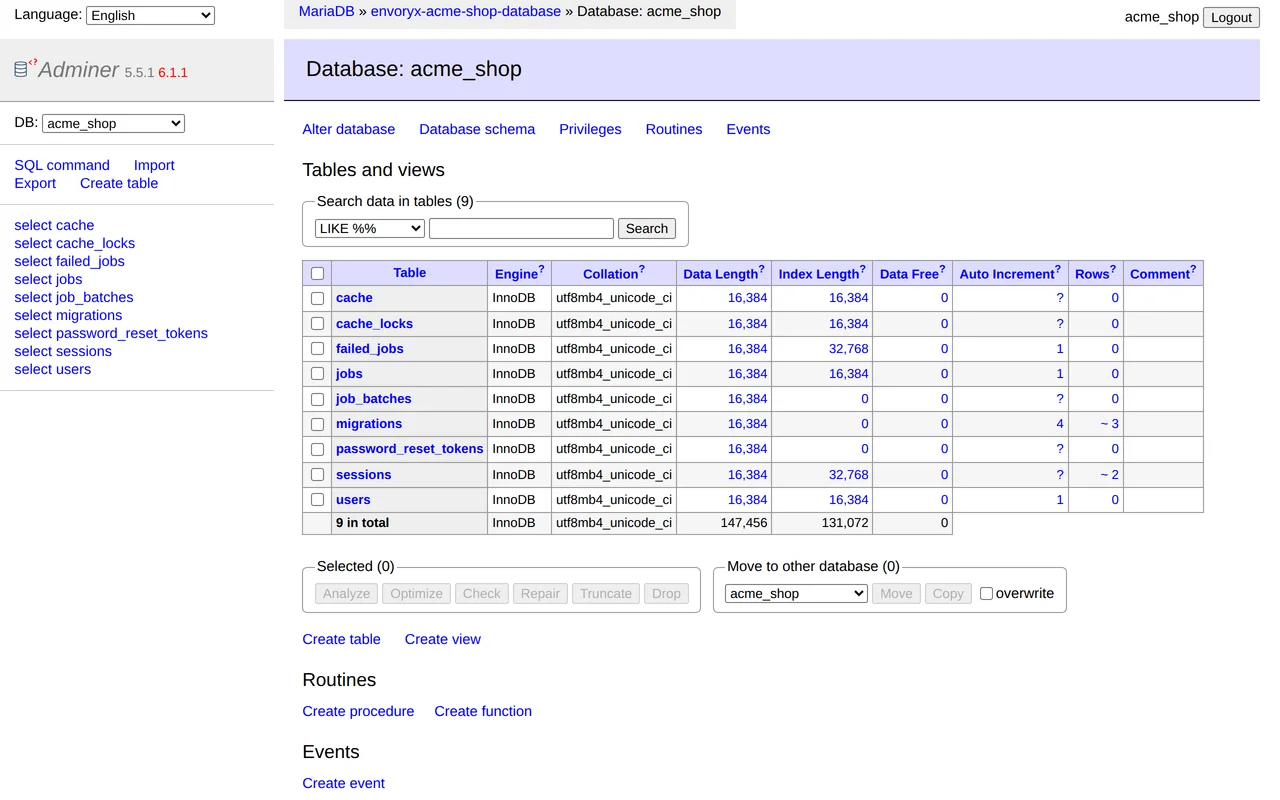Click the Search button
The width and height of the screenshot is (1280, 800).
pyautogui.click(x=647, y=229)
